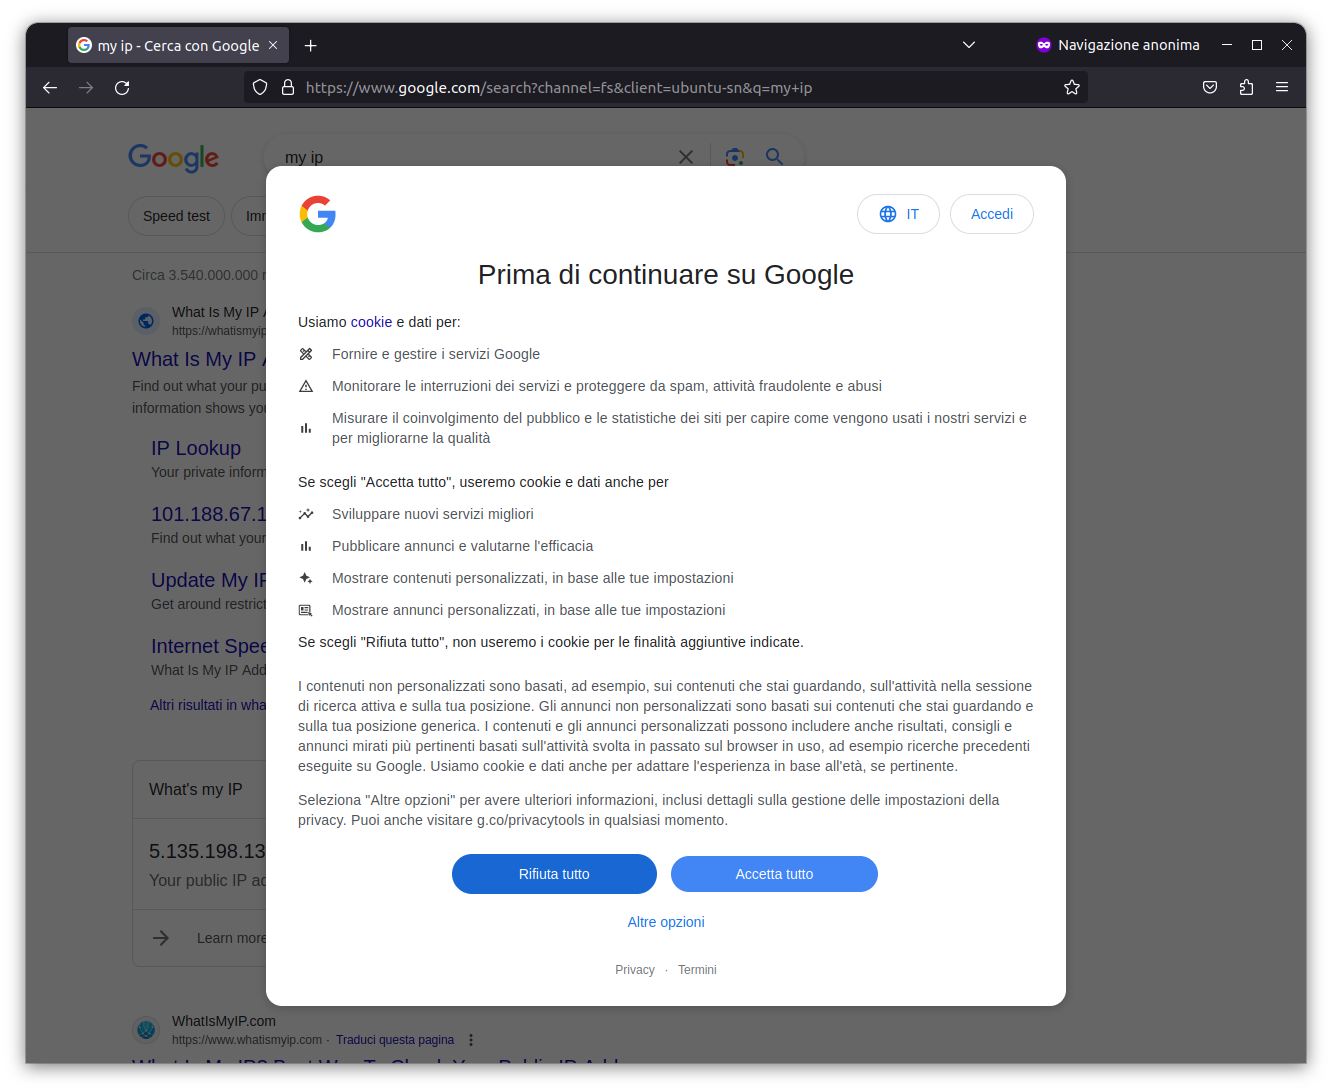The height and width of the screenshot is (1092, 1332).
Task: Open the Privacy link at dialog bottom
Action: tap(635, 970)
